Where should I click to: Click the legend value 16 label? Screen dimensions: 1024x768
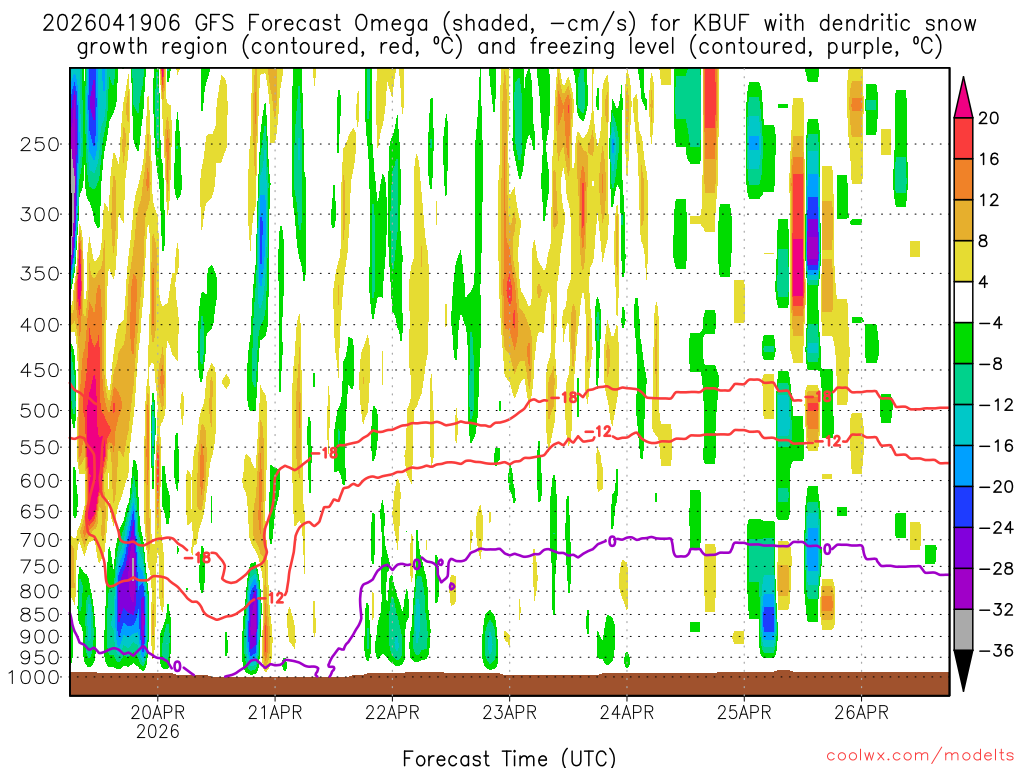(x=988, y=159)
